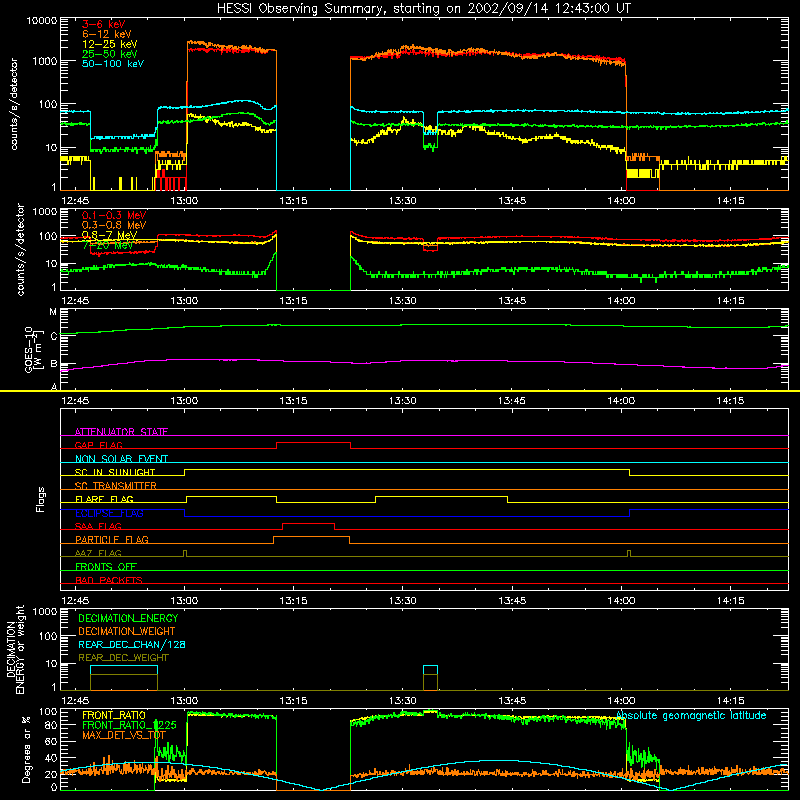800x800 pixels.
Task: Select the green 25-50 keV legend entry
Action: 110,54
